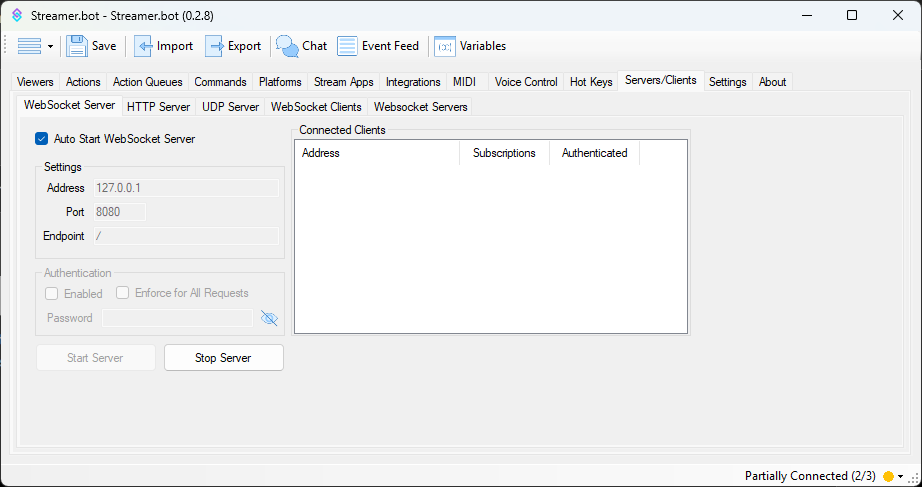Open the Event Feed
Image resolution: width=922 pixels, height=487 pixels.
[378, 46]
